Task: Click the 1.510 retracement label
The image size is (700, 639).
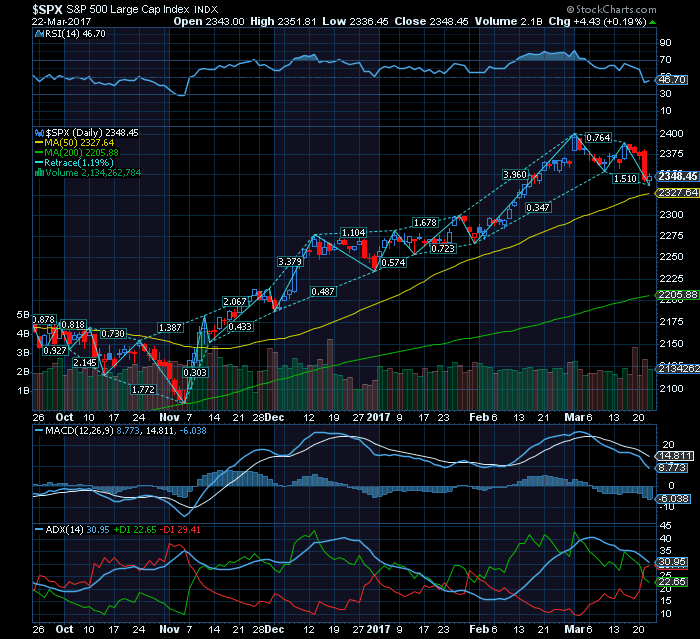Action: point(625,179)
